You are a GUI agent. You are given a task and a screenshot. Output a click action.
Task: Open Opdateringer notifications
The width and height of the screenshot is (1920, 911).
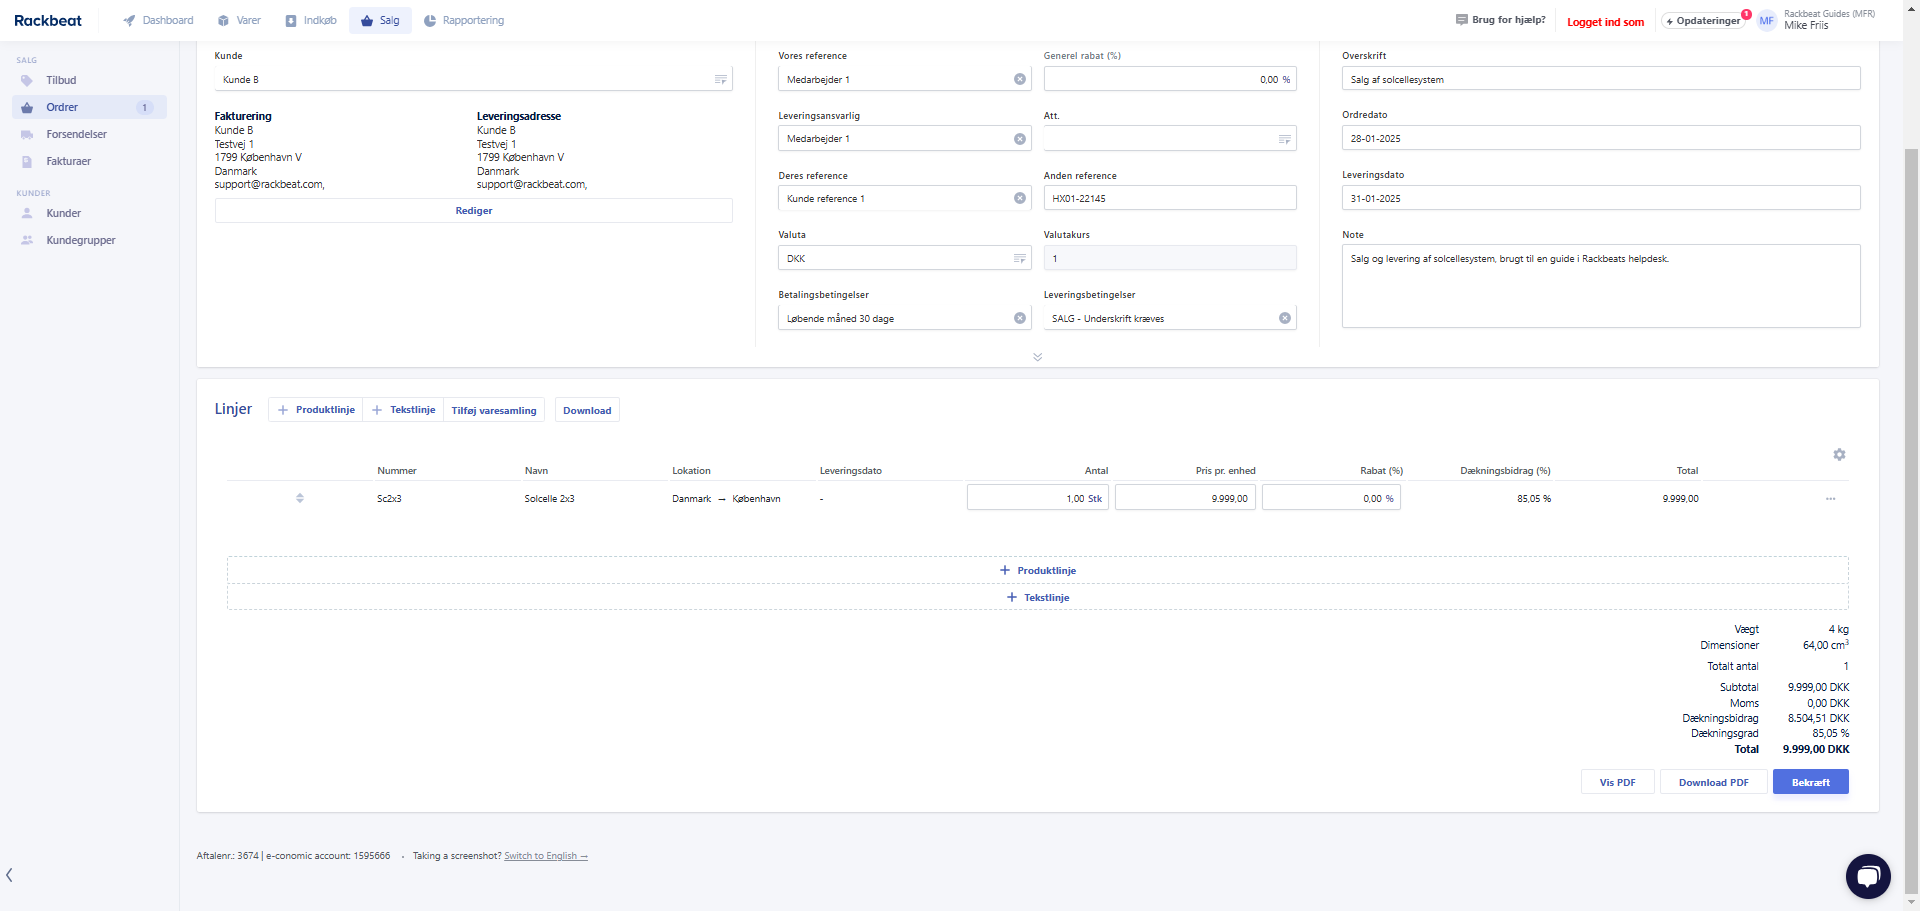tap(1705, 21)
